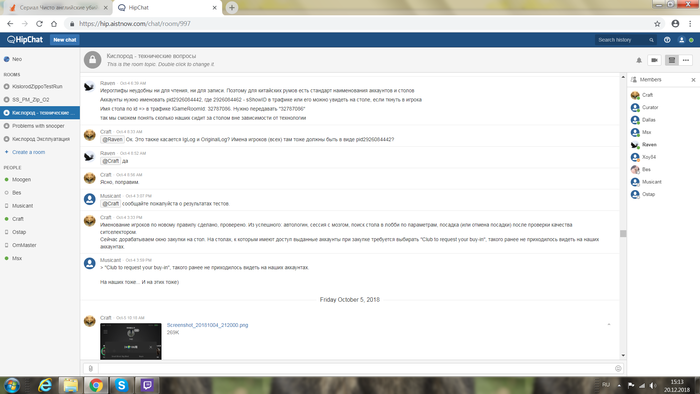
Task: Click room title Кислород - технические вопросы
Action: click(x=151, y=56)
